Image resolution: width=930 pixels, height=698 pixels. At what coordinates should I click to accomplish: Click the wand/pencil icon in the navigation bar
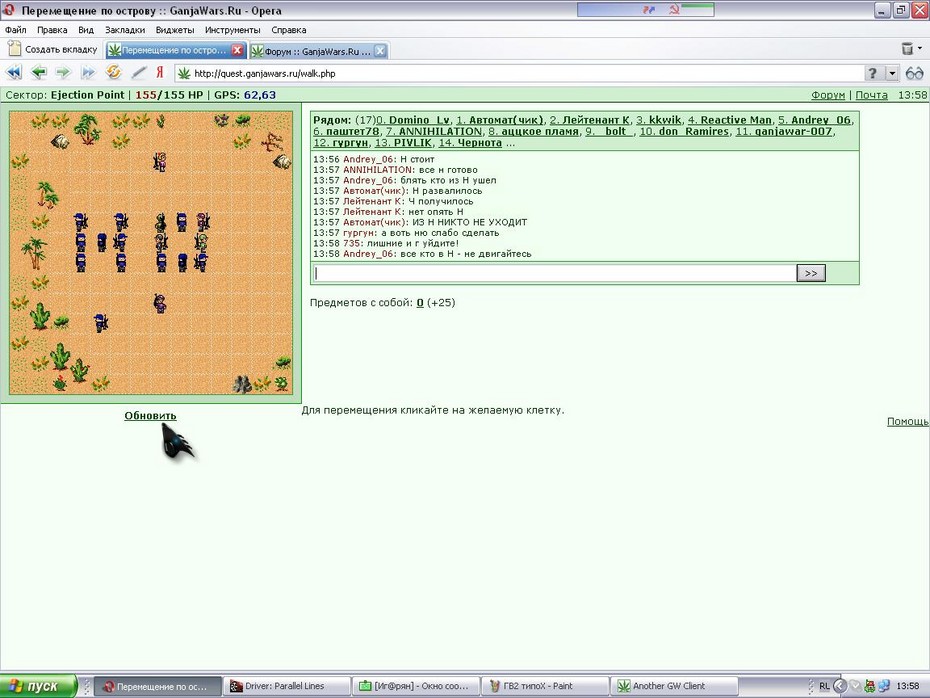coord(138,73)
